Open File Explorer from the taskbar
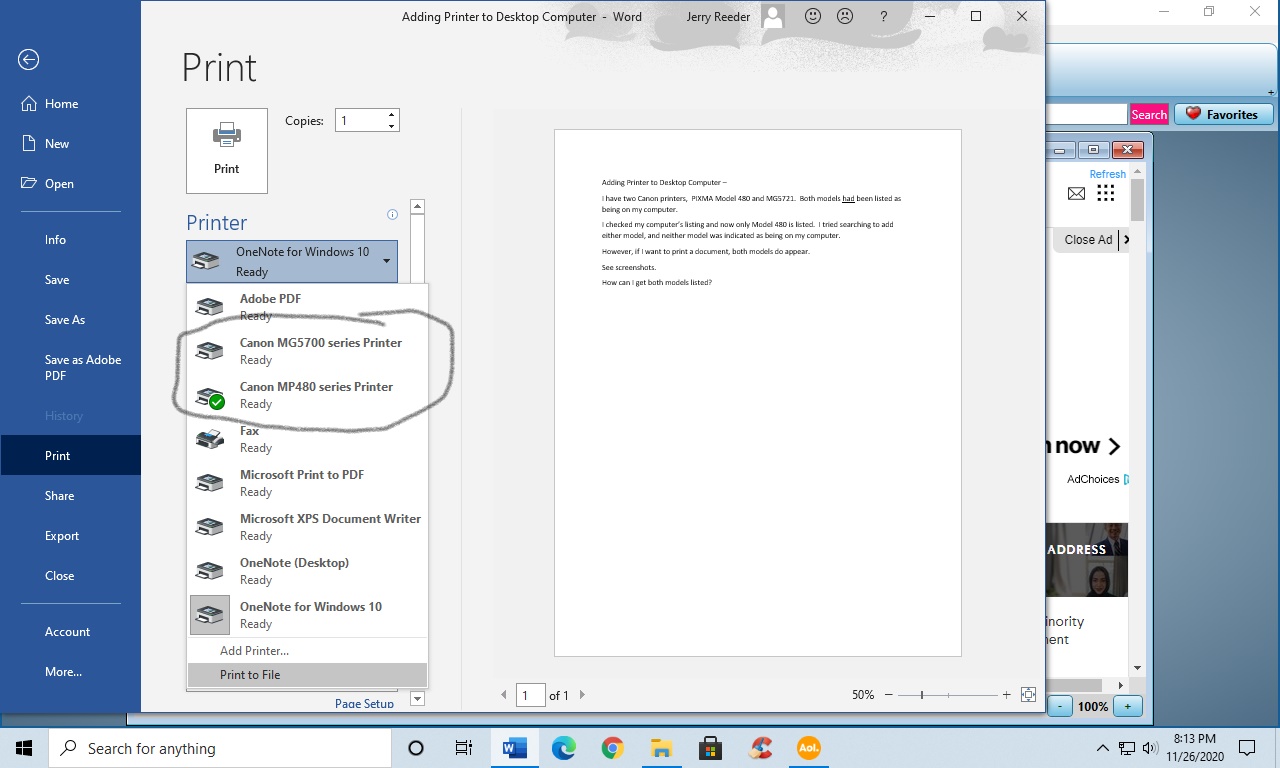Image resolution: width=1280 pixels, height=768 pixels. click(x=661, y=748)
